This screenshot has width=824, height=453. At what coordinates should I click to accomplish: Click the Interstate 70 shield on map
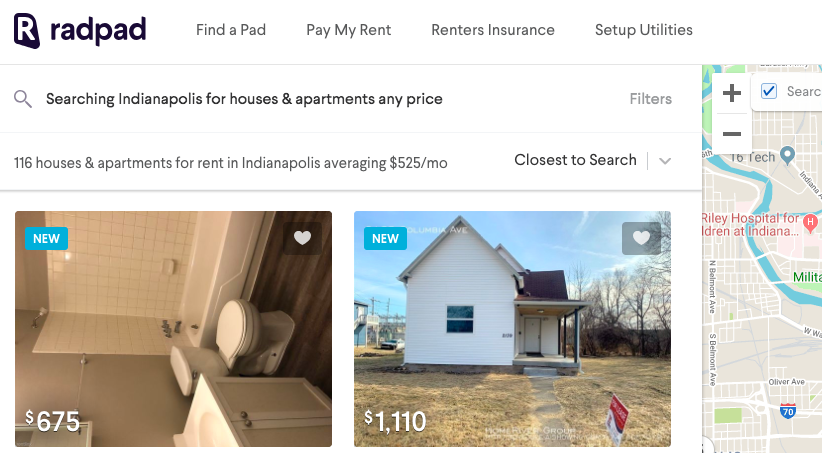pos(787,410)
